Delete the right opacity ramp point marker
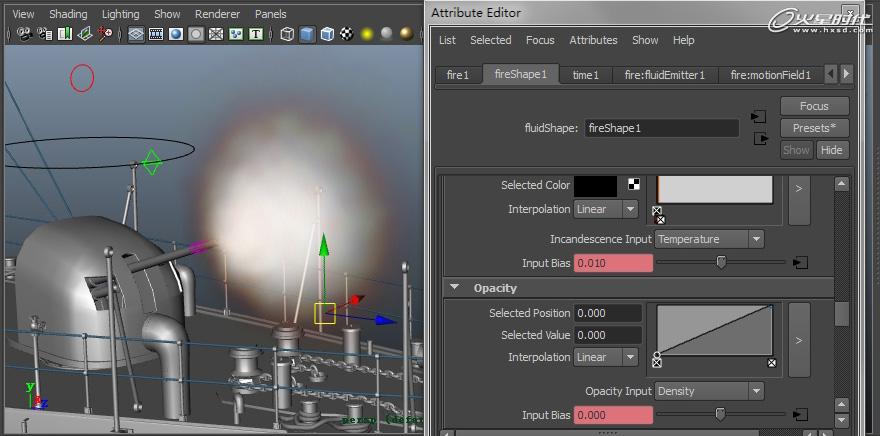 tap(772, 363)
